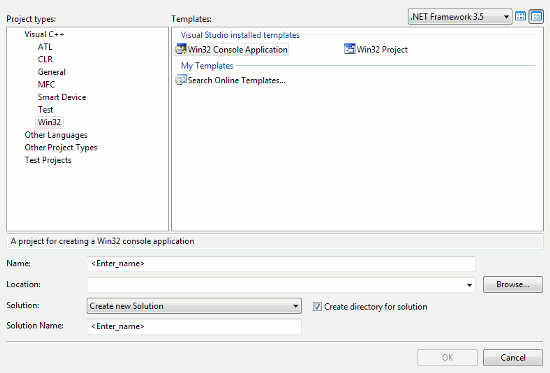Click the Win32 console application description text
550x373 pixels.
(x=102, y=241)
